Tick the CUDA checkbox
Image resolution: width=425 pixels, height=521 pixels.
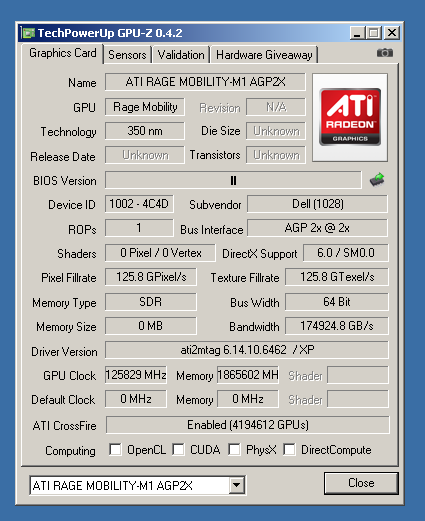(x=178, y=449)
